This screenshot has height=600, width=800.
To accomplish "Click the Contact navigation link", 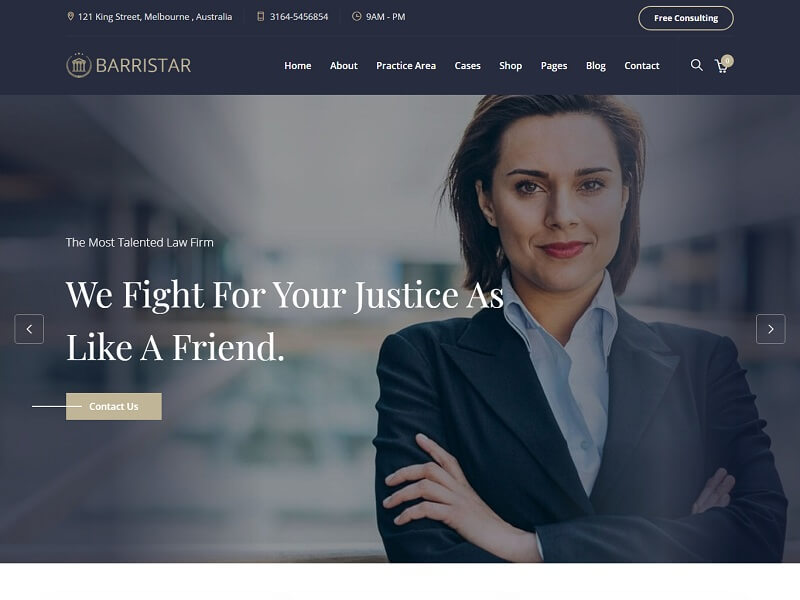I will [641, 65].
